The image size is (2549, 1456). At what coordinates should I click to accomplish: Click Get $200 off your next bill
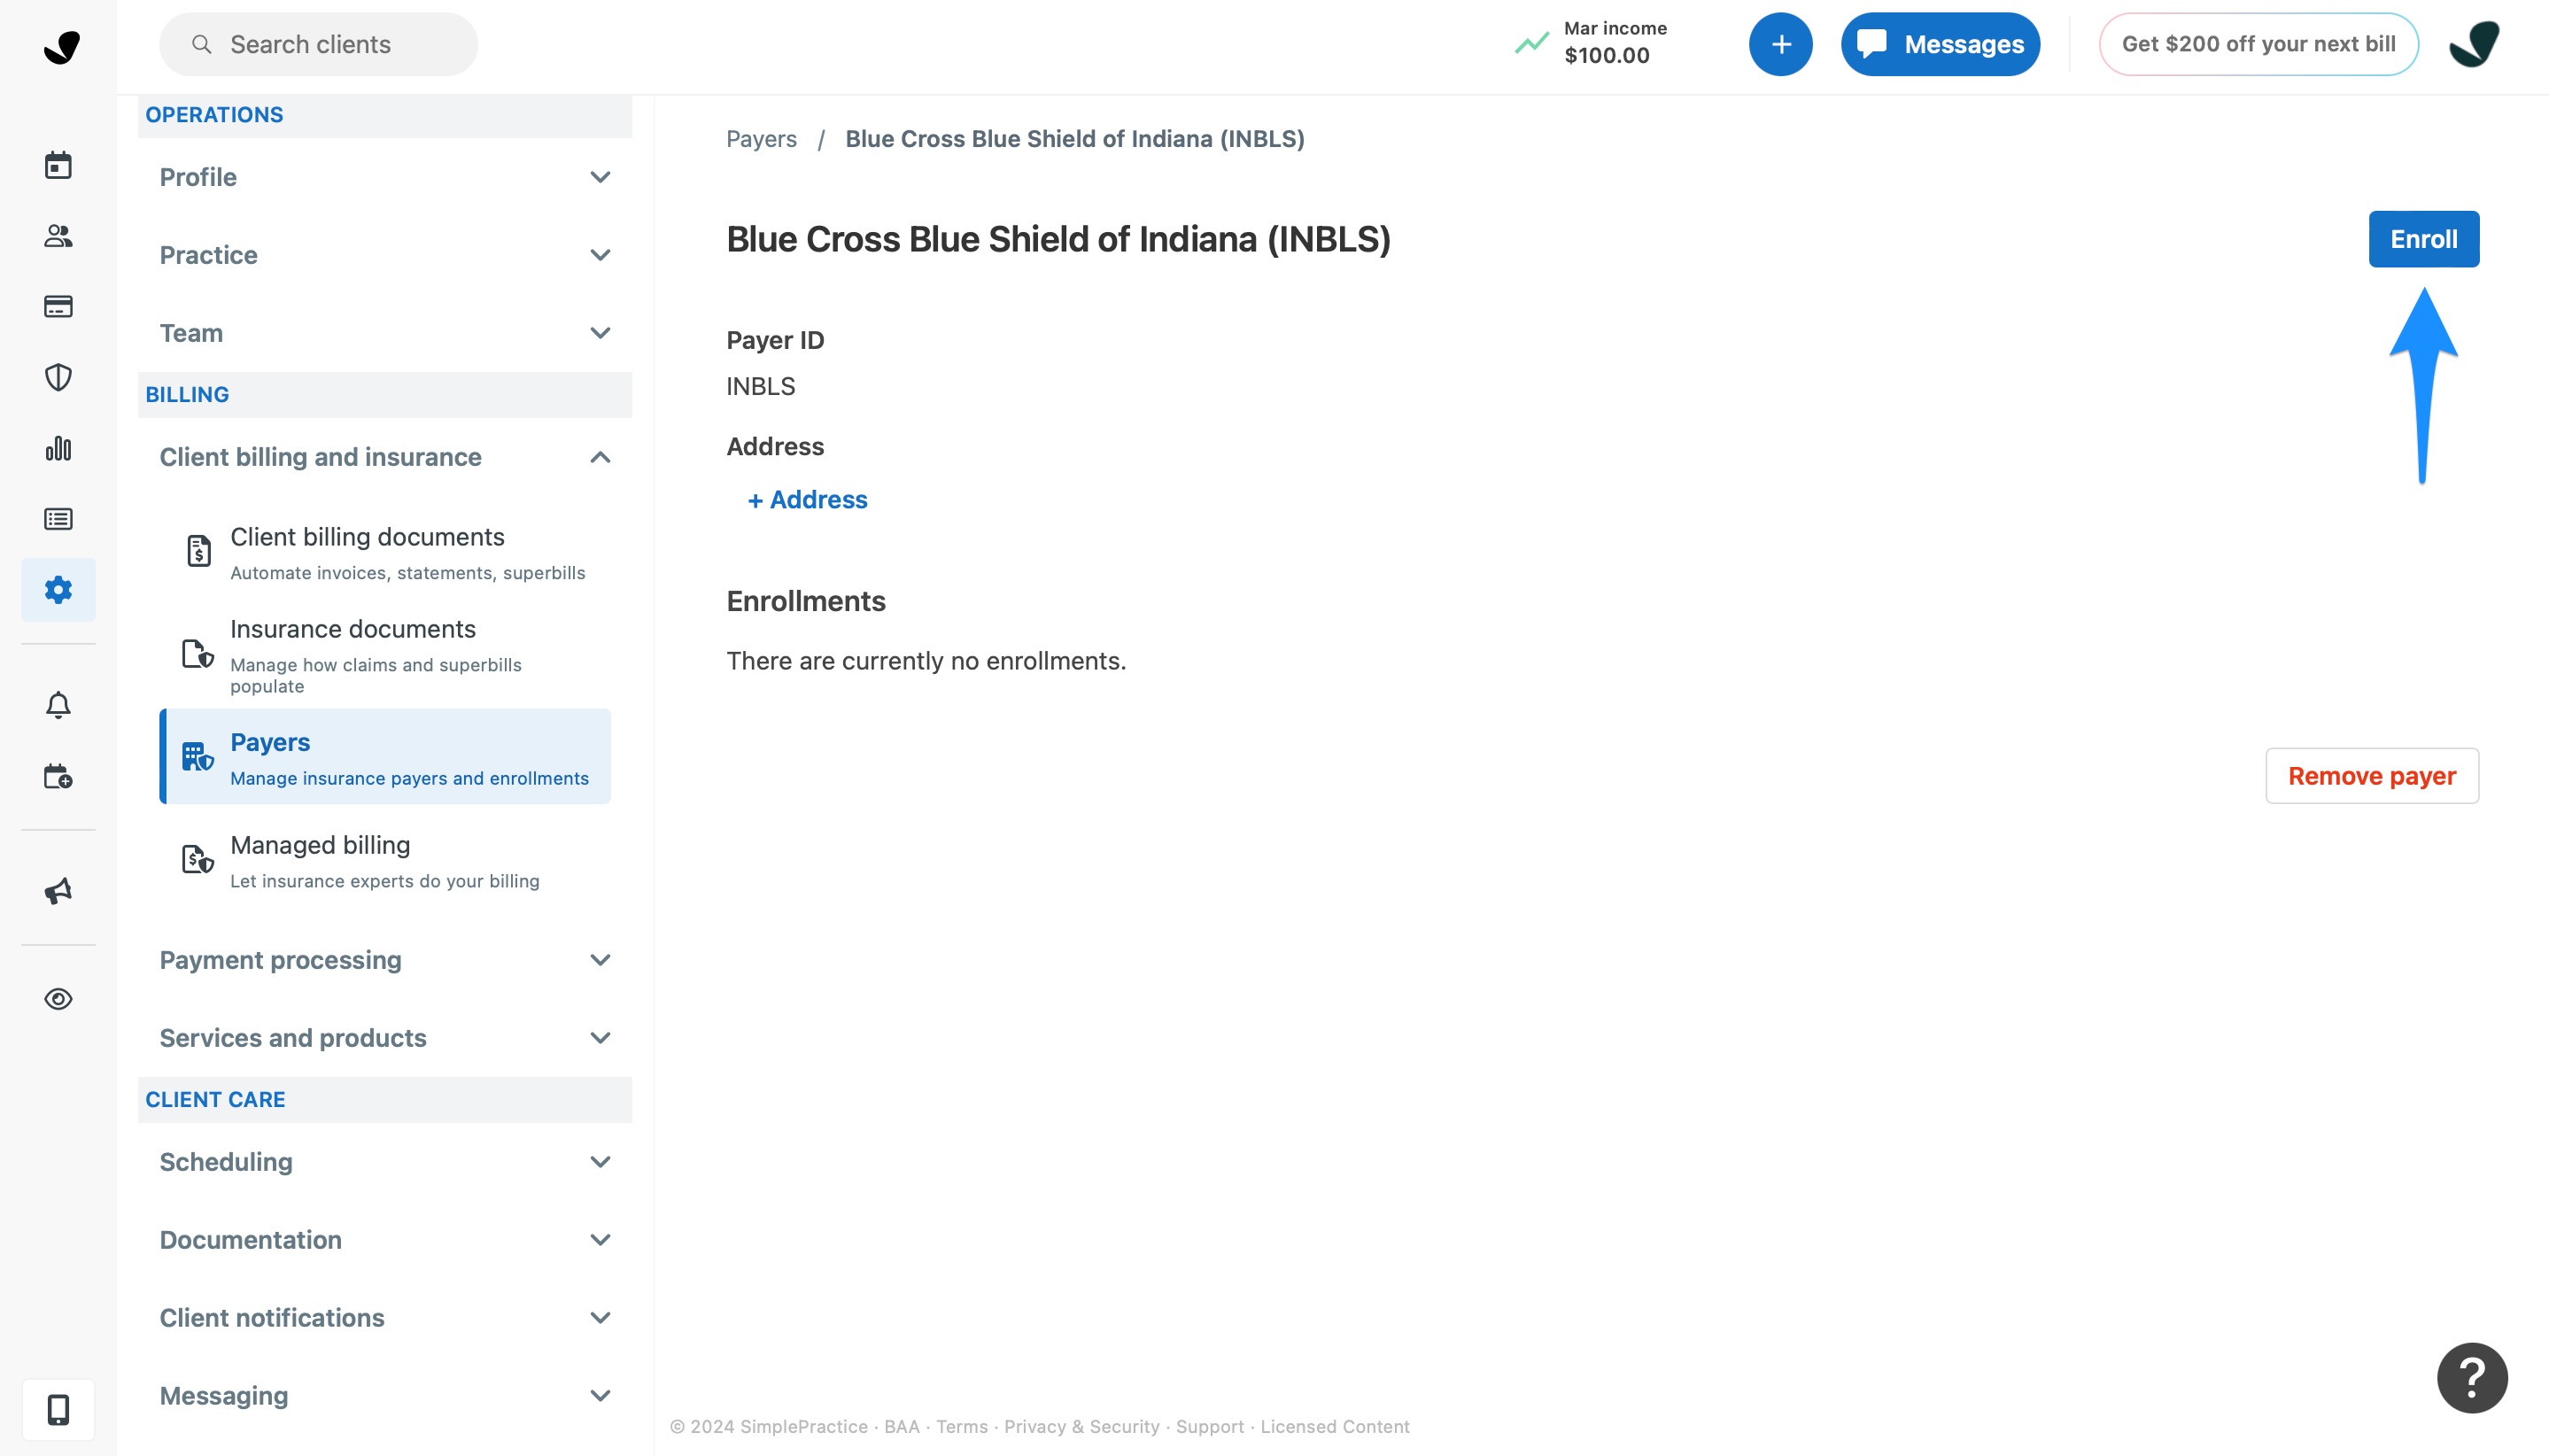click(x=2258, y=44)
